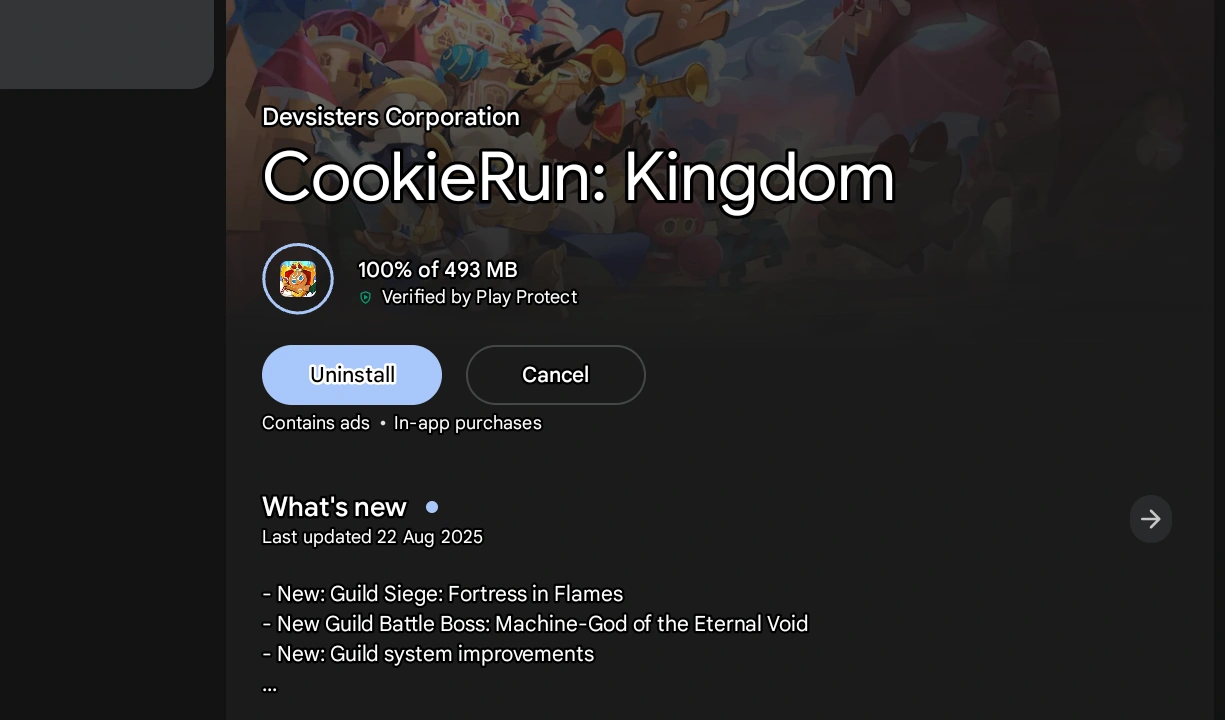
Task: Click the Guild Siege: Fortress in Flames note
Action: 442,594
